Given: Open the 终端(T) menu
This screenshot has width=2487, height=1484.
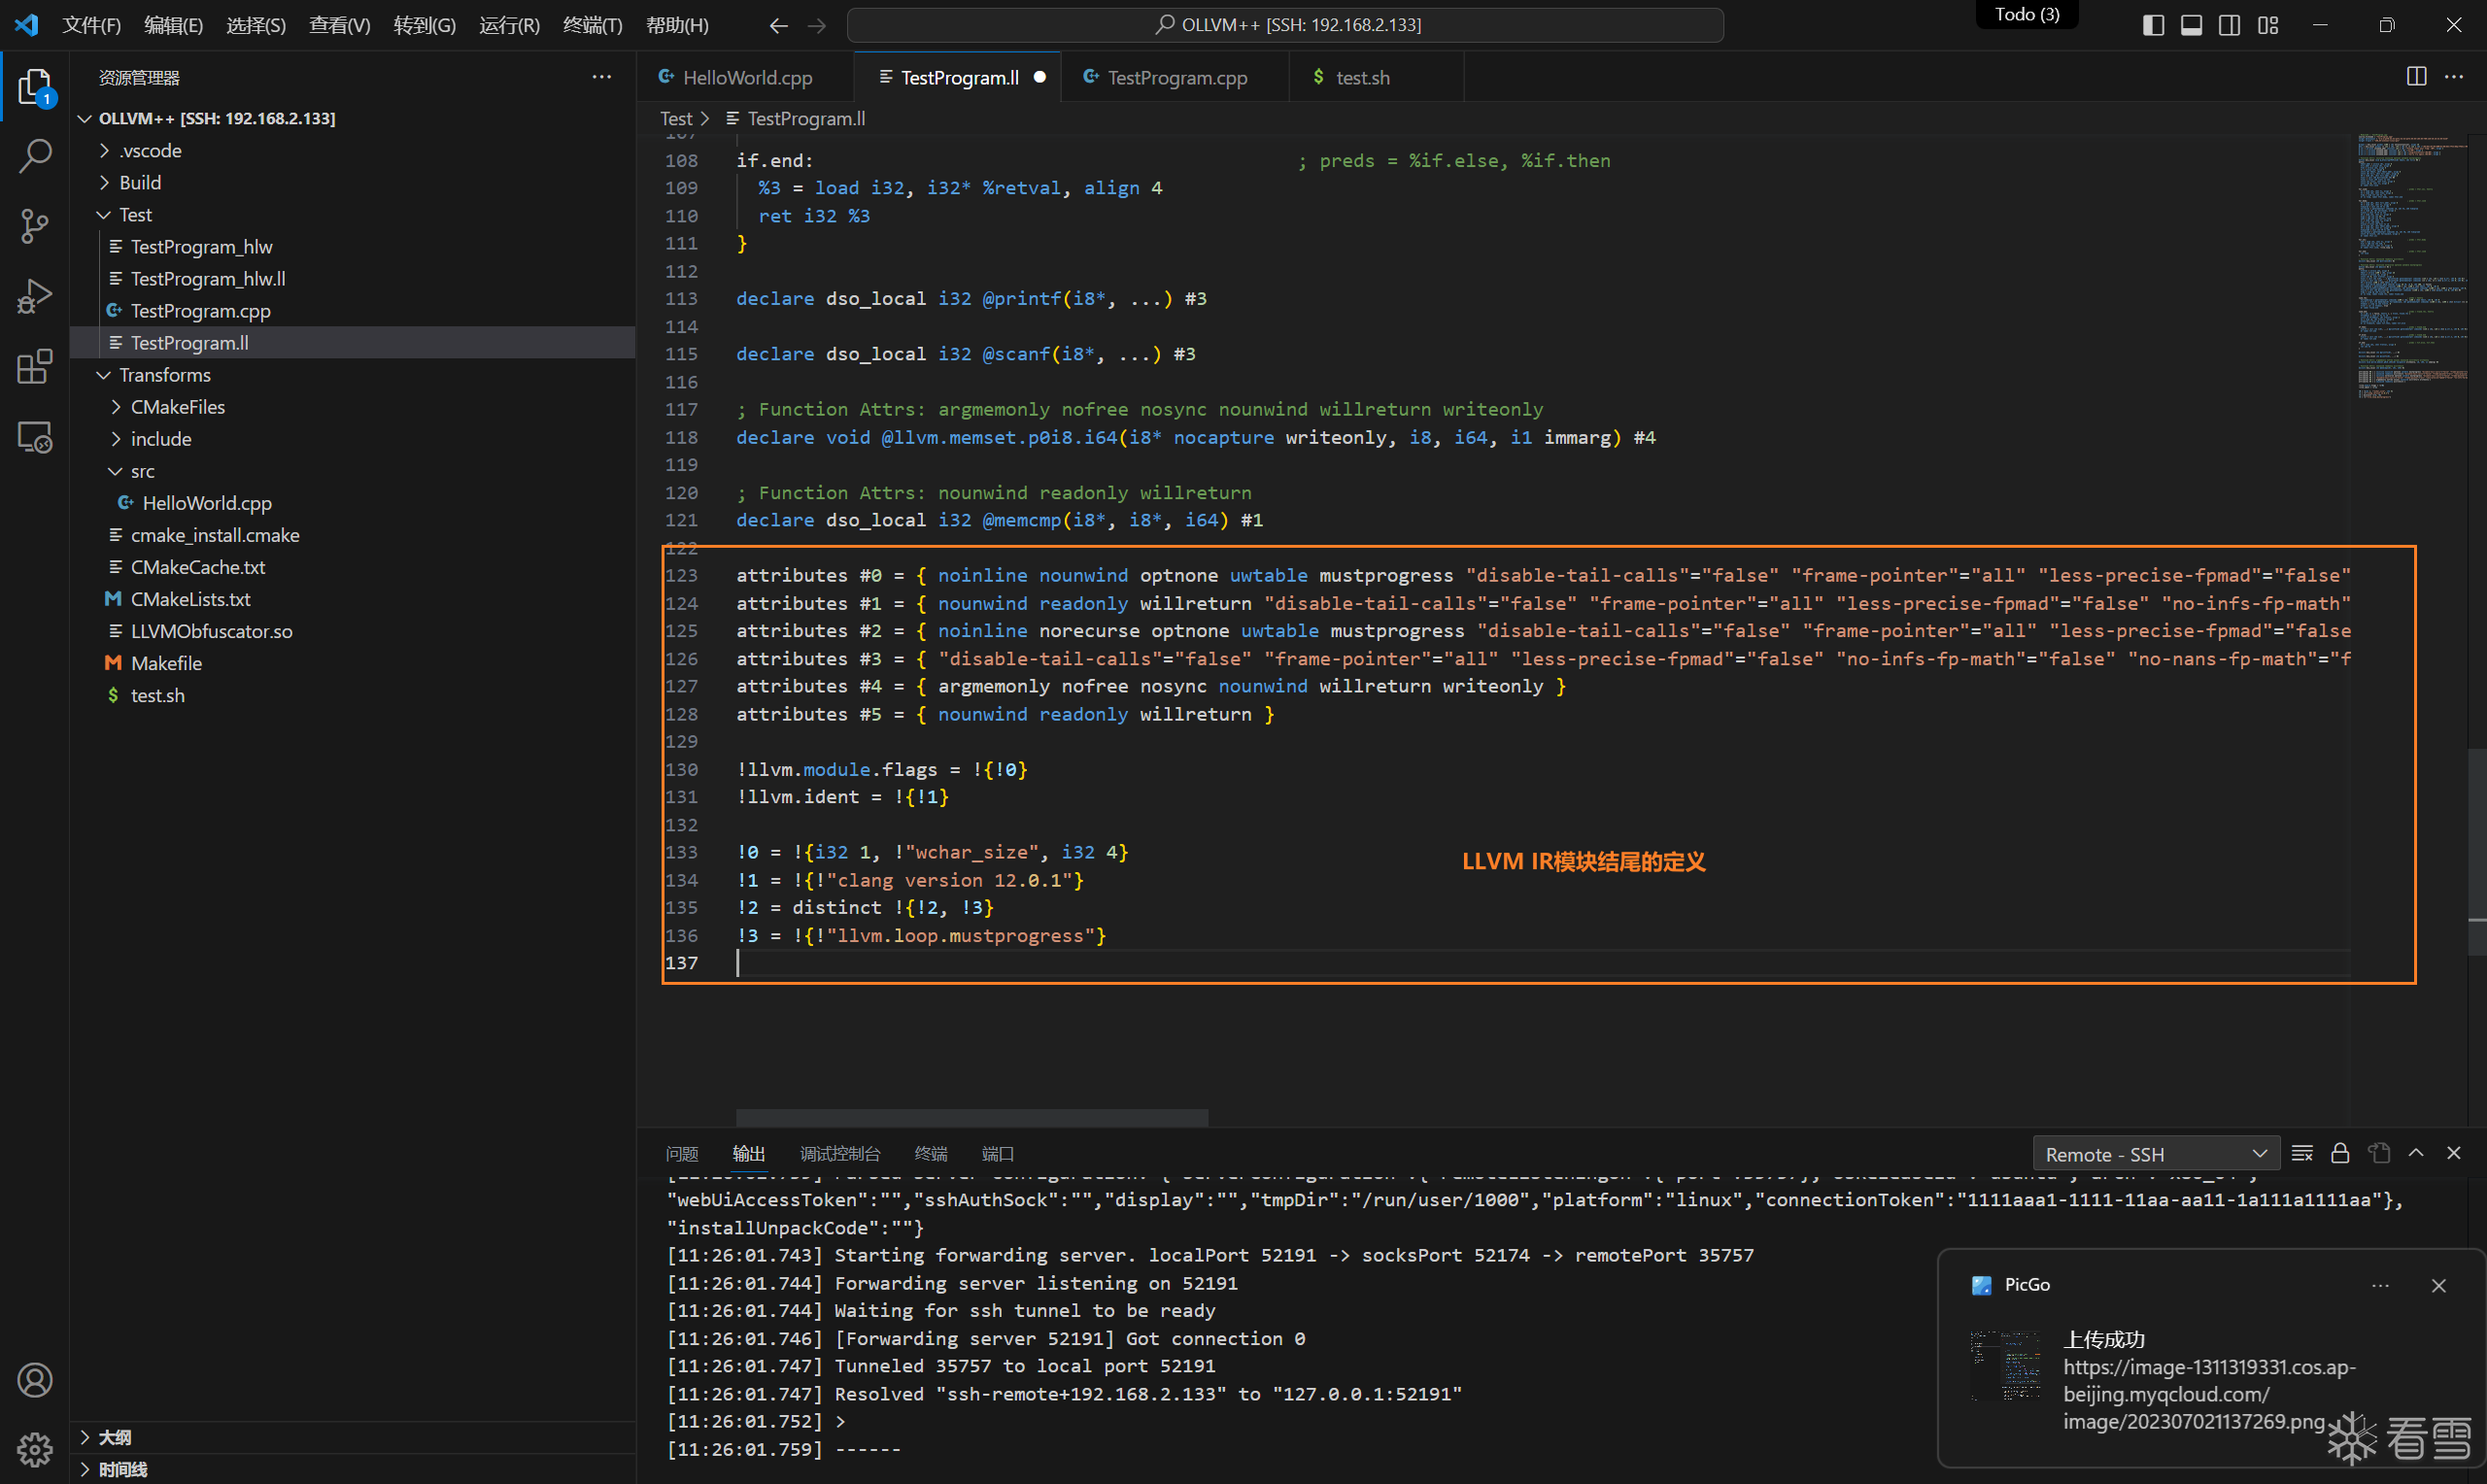Looking at the screenshot, I should [x=592, y=25].
